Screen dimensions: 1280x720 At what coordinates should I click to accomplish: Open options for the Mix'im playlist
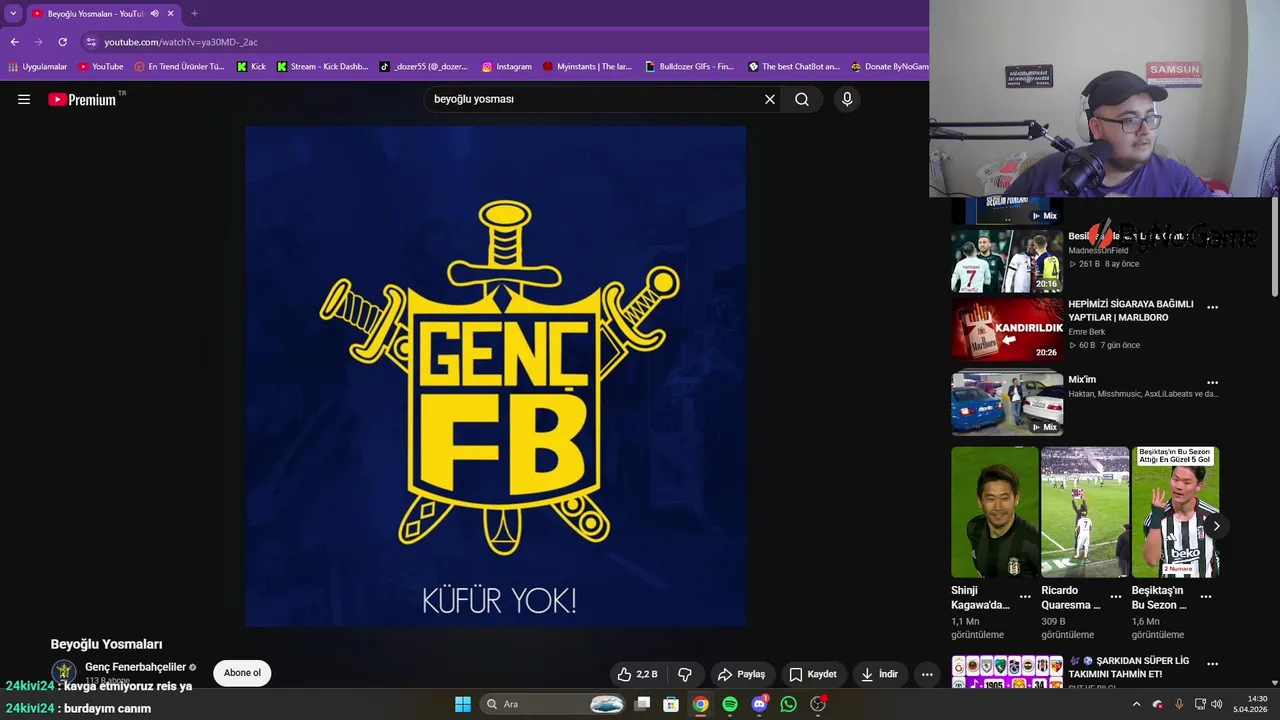pyautogui.click(x=1212, y=382)
